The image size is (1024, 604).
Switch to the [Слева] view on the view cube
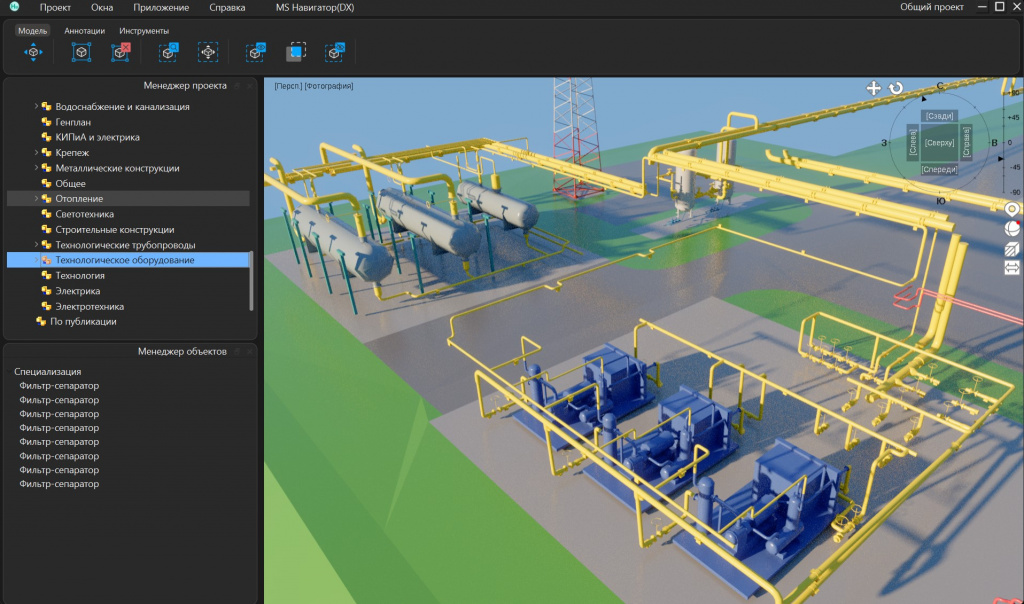click(x=913, y=142)
